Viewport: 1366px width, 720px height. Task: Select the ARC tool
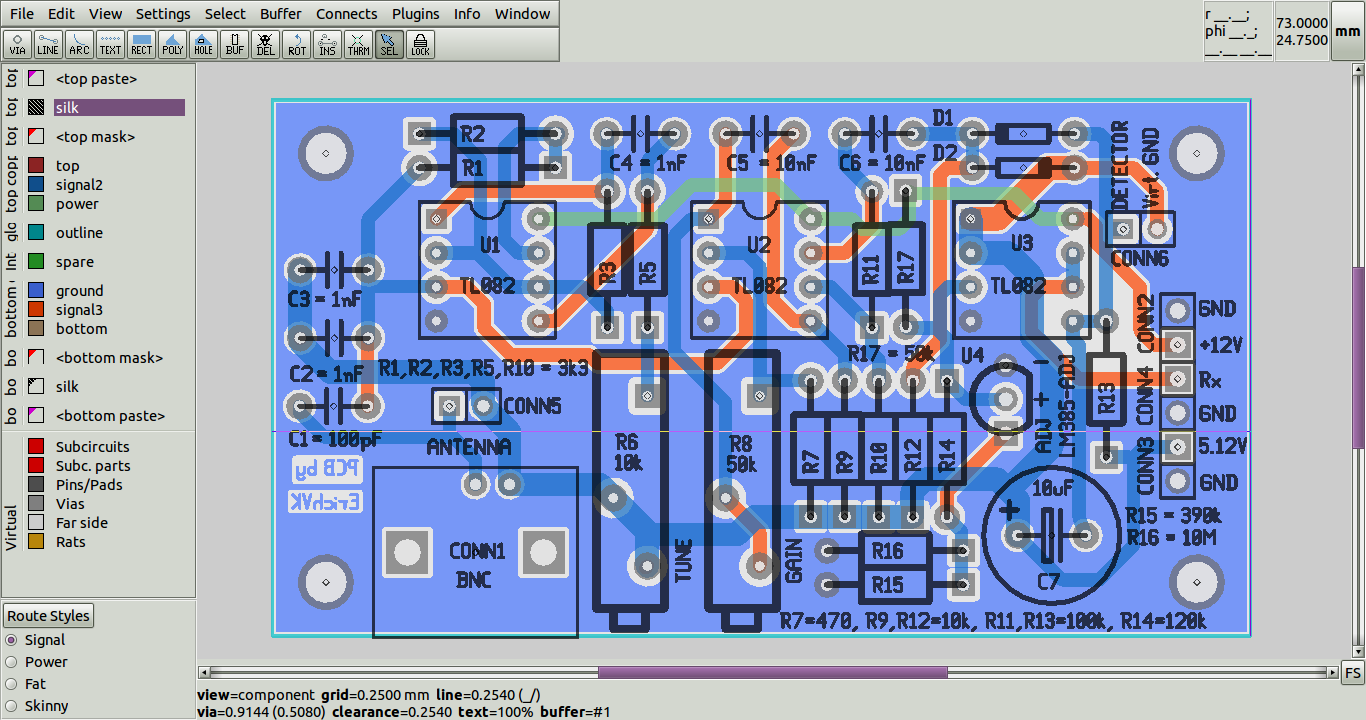click(x=79, y=44)
